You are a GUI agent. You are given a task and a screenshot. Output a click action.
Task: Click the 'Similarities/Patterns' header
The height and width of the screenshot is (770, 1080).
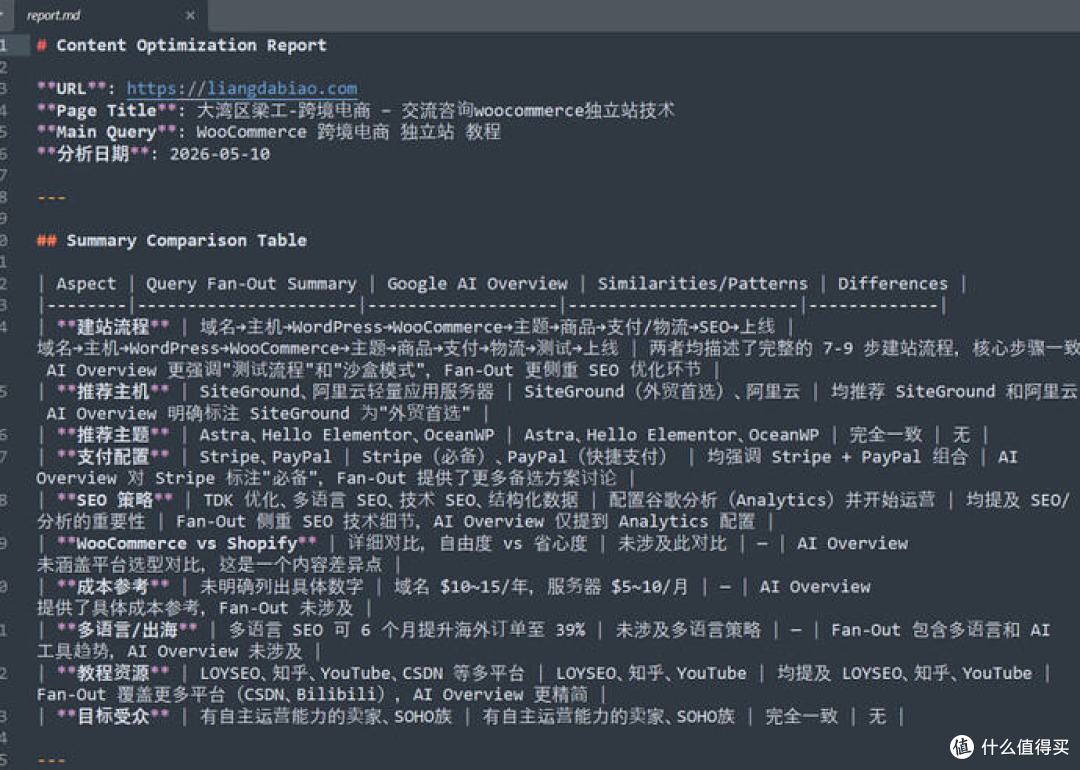[703, 284]
